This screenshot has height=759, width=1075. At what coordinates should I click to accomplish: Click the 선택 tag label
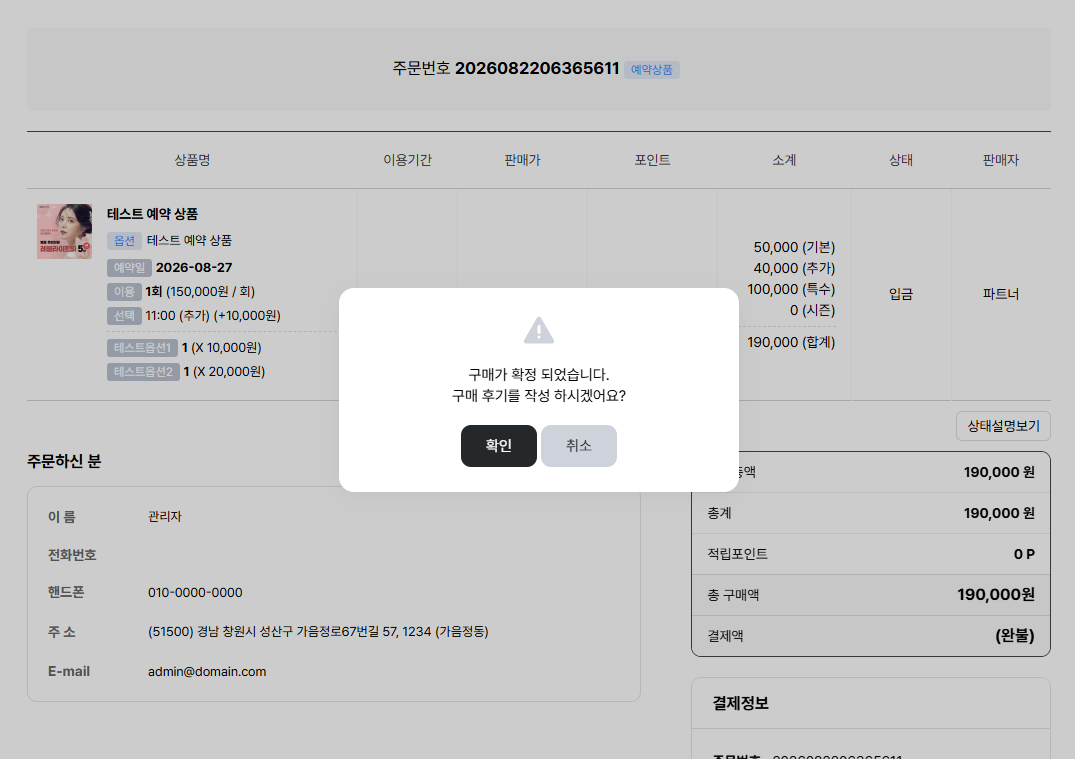(x=124, y=316)
